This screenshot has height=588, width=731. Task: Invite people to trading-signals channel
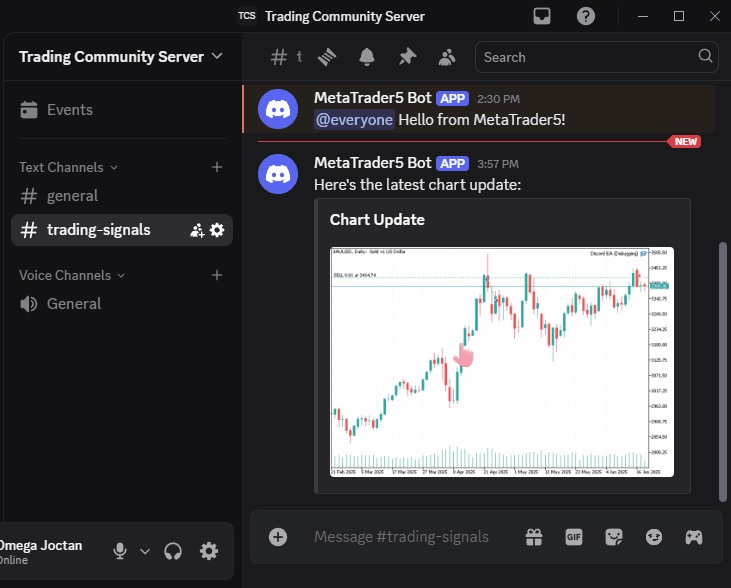[x=197, y=230]
